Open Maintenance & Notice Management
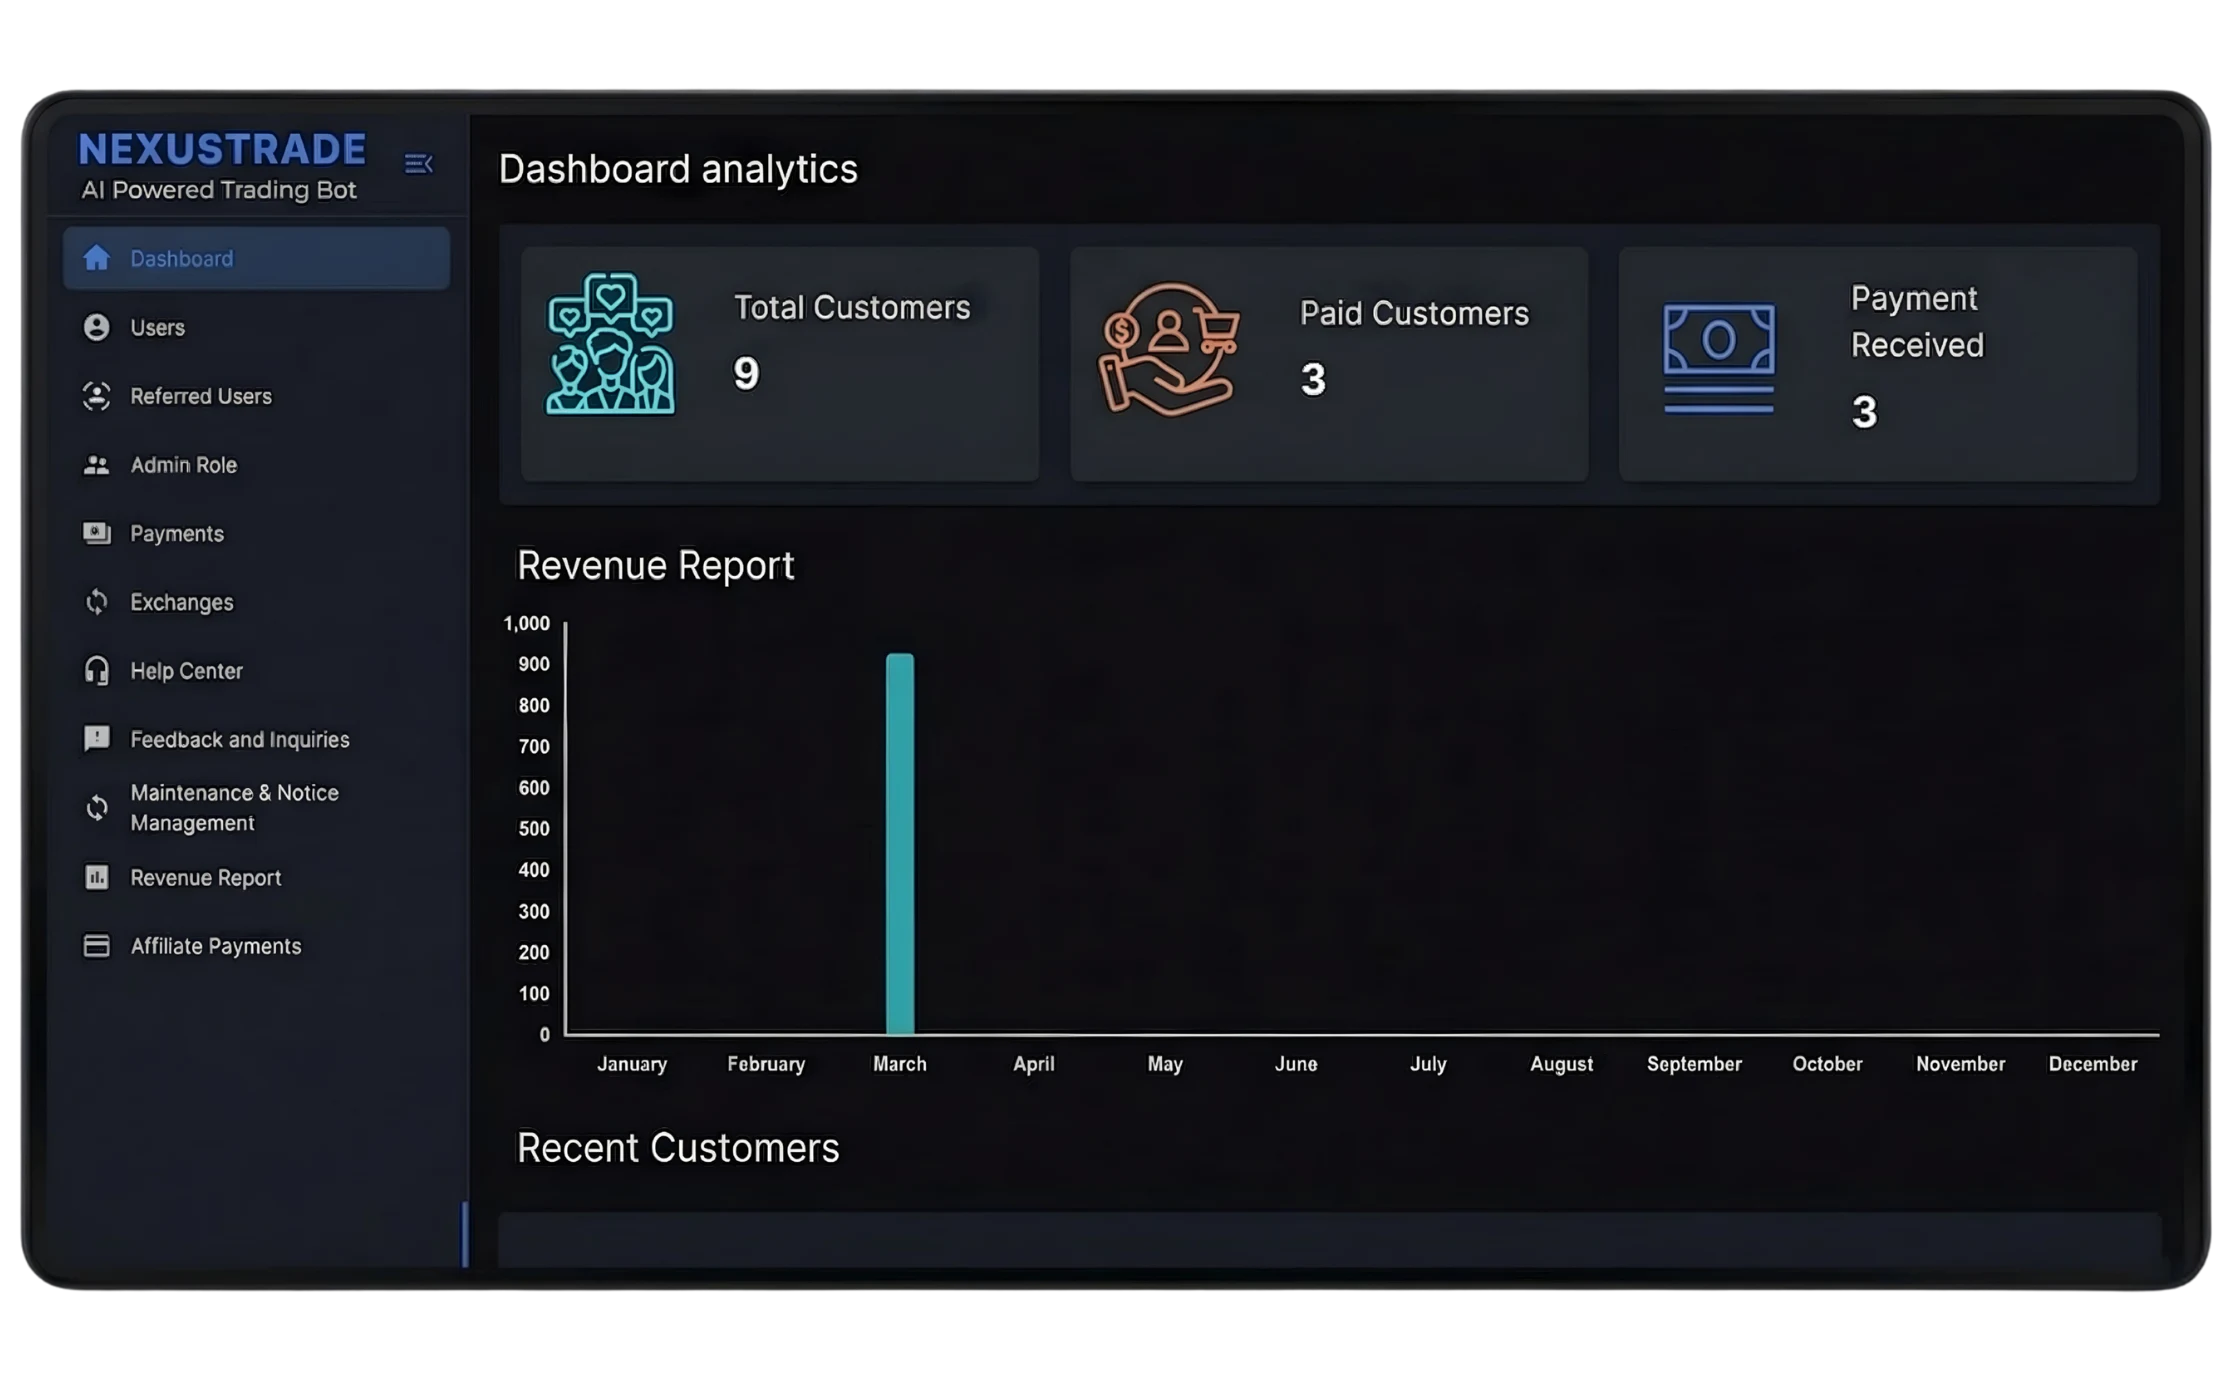2232x1380 pixels. 234,807
